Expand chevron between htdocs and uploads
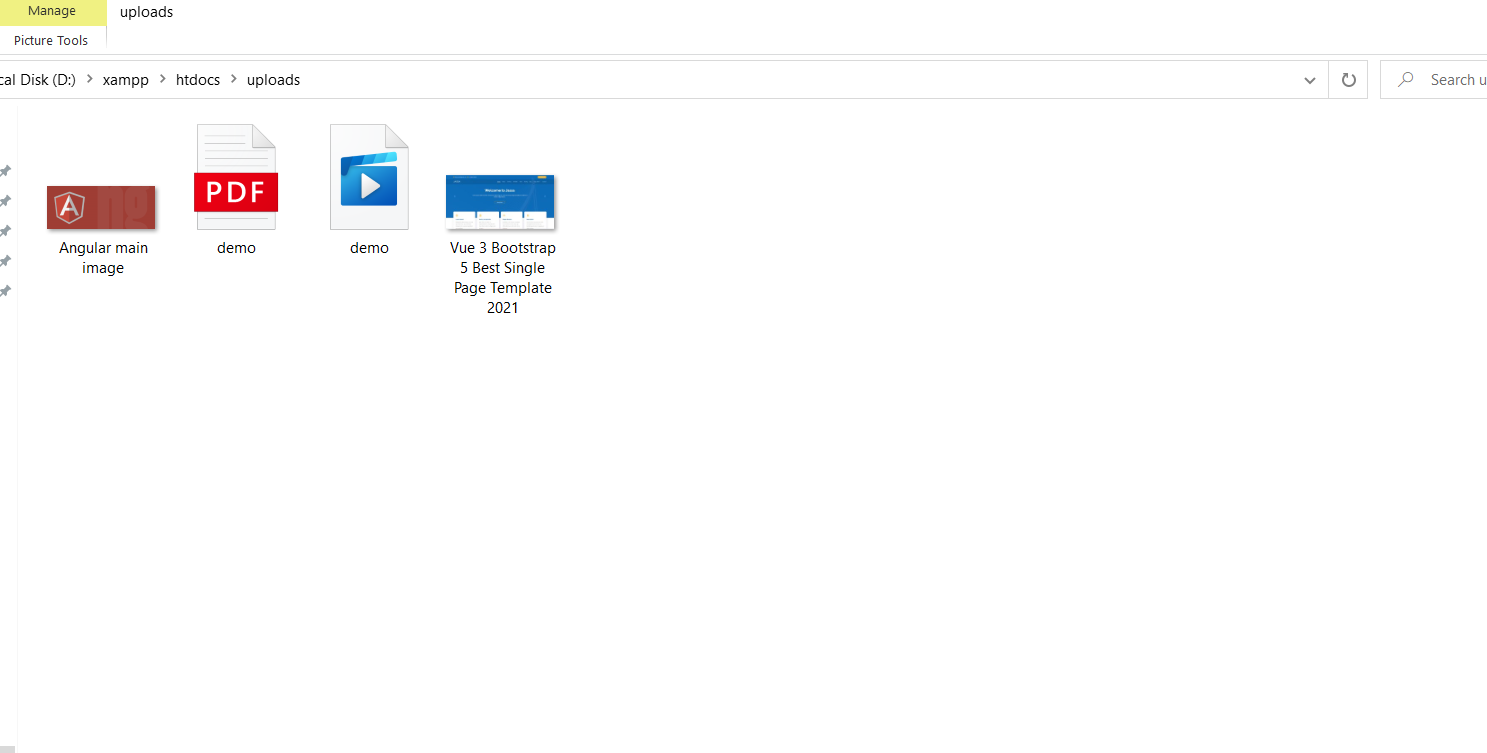The image size is (1487, 753). pos(234,80)
